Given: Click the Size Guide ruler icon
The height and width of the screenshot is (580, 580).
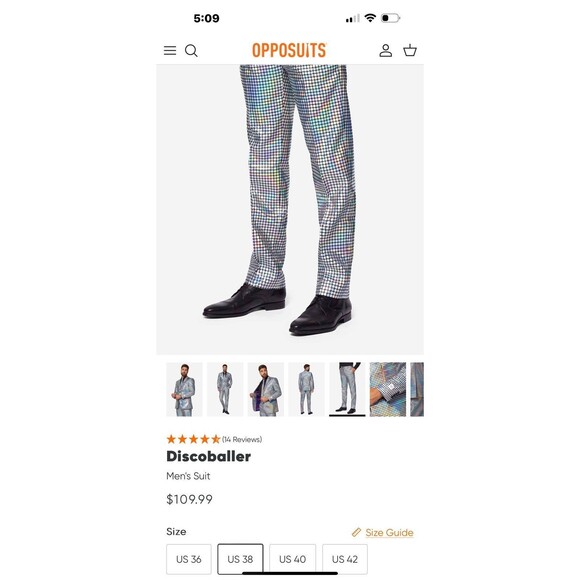Looking at the screenshot, I should click(356, 532).
